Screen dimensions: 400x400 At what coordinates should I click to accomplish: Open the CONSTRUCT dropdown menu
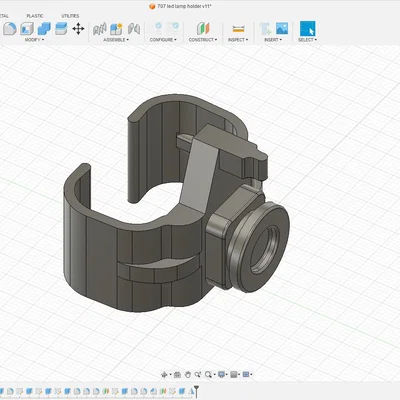click(x=203, y=40)
